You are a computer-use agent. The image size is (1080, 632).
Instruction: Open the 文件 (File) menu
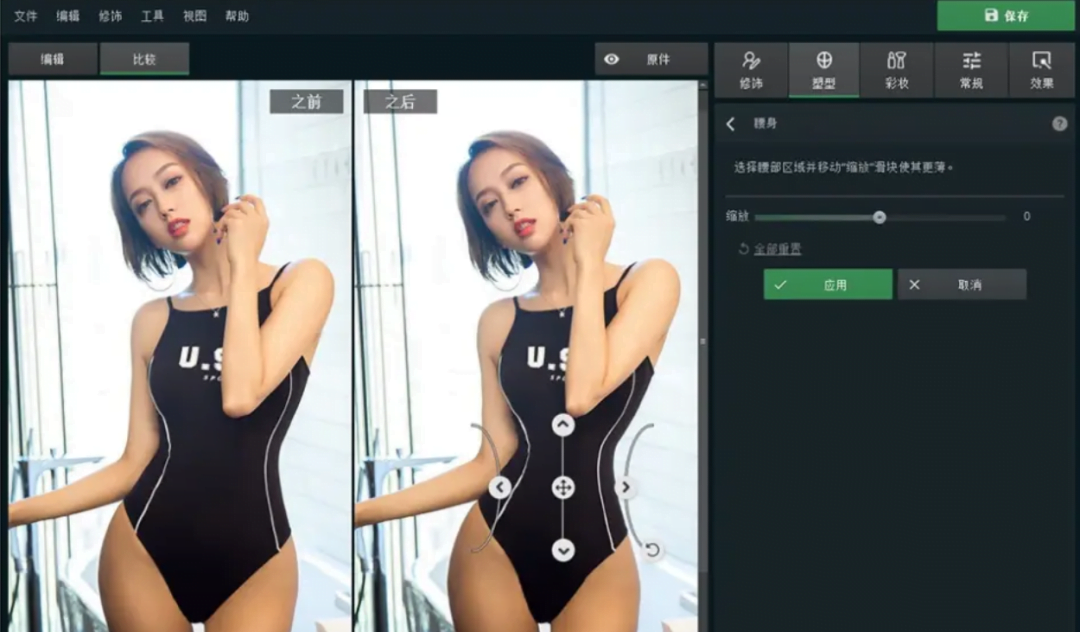click(25, 16)
